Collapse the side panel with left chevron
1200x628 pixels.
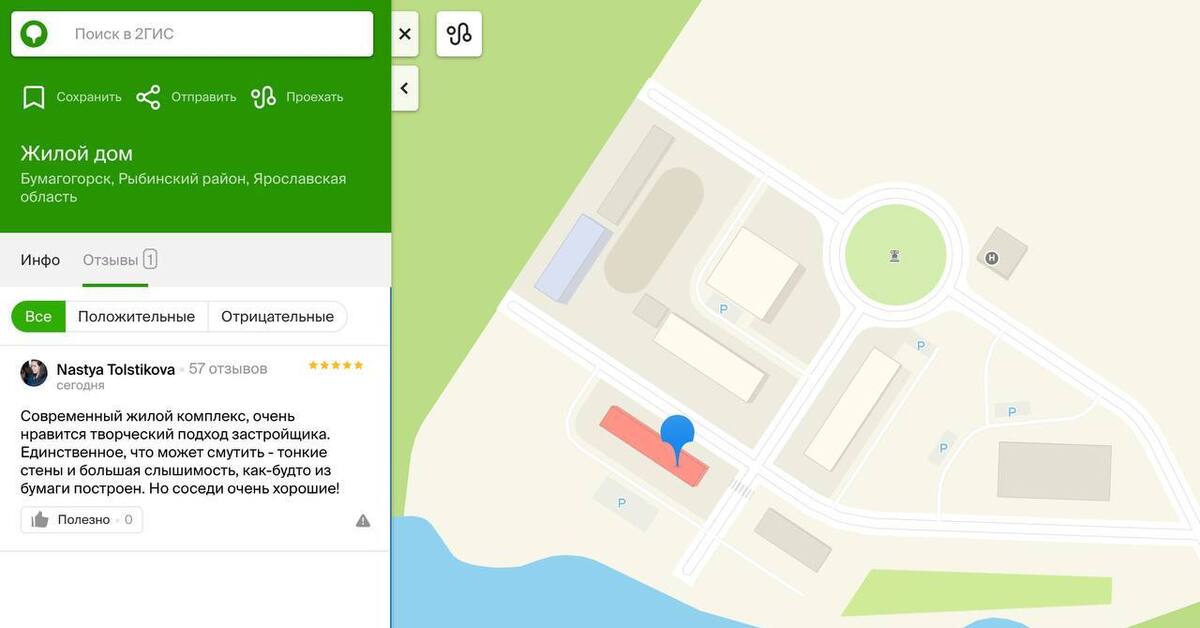pos(405,88)
